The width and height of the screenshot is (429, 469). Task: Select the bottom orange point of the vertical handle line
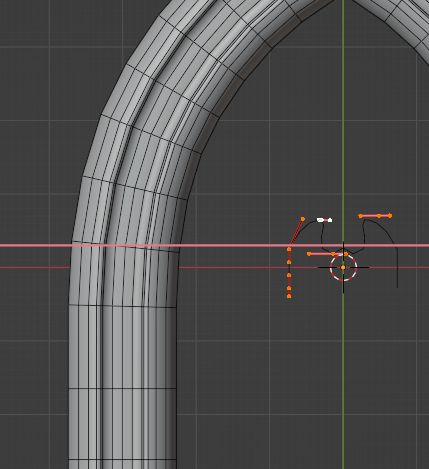point(289,296)
